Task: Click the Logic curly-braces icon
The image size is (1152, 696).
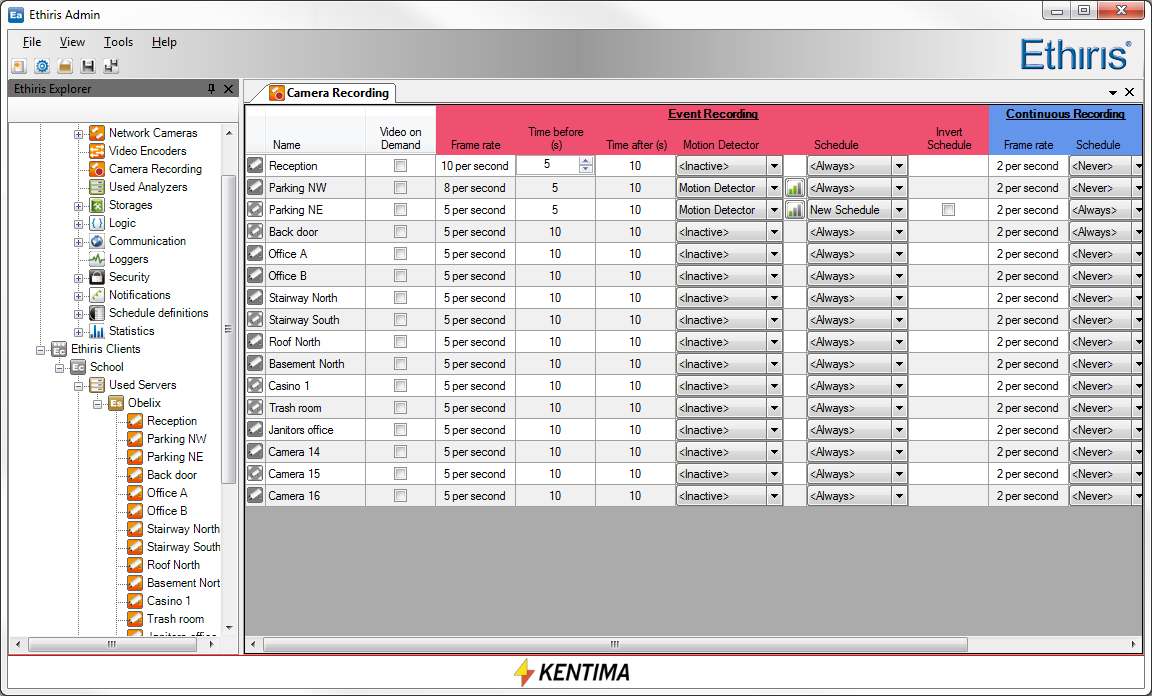Action: 97,223
